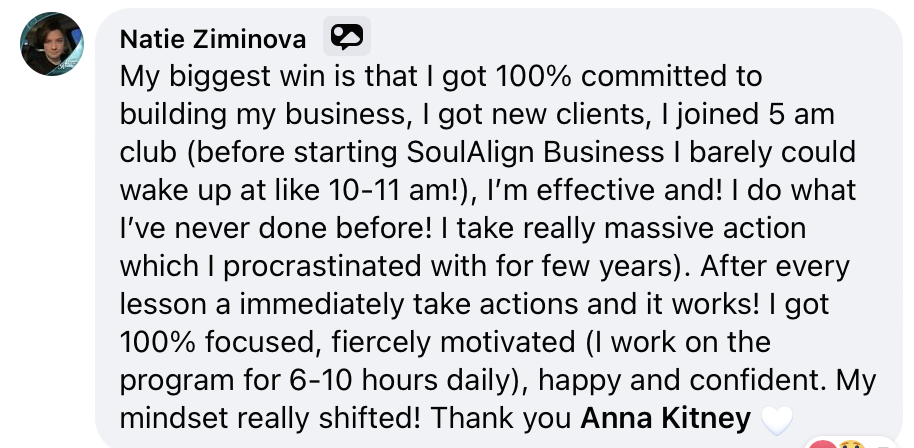Open the comment's reactions summary pill

852,443
